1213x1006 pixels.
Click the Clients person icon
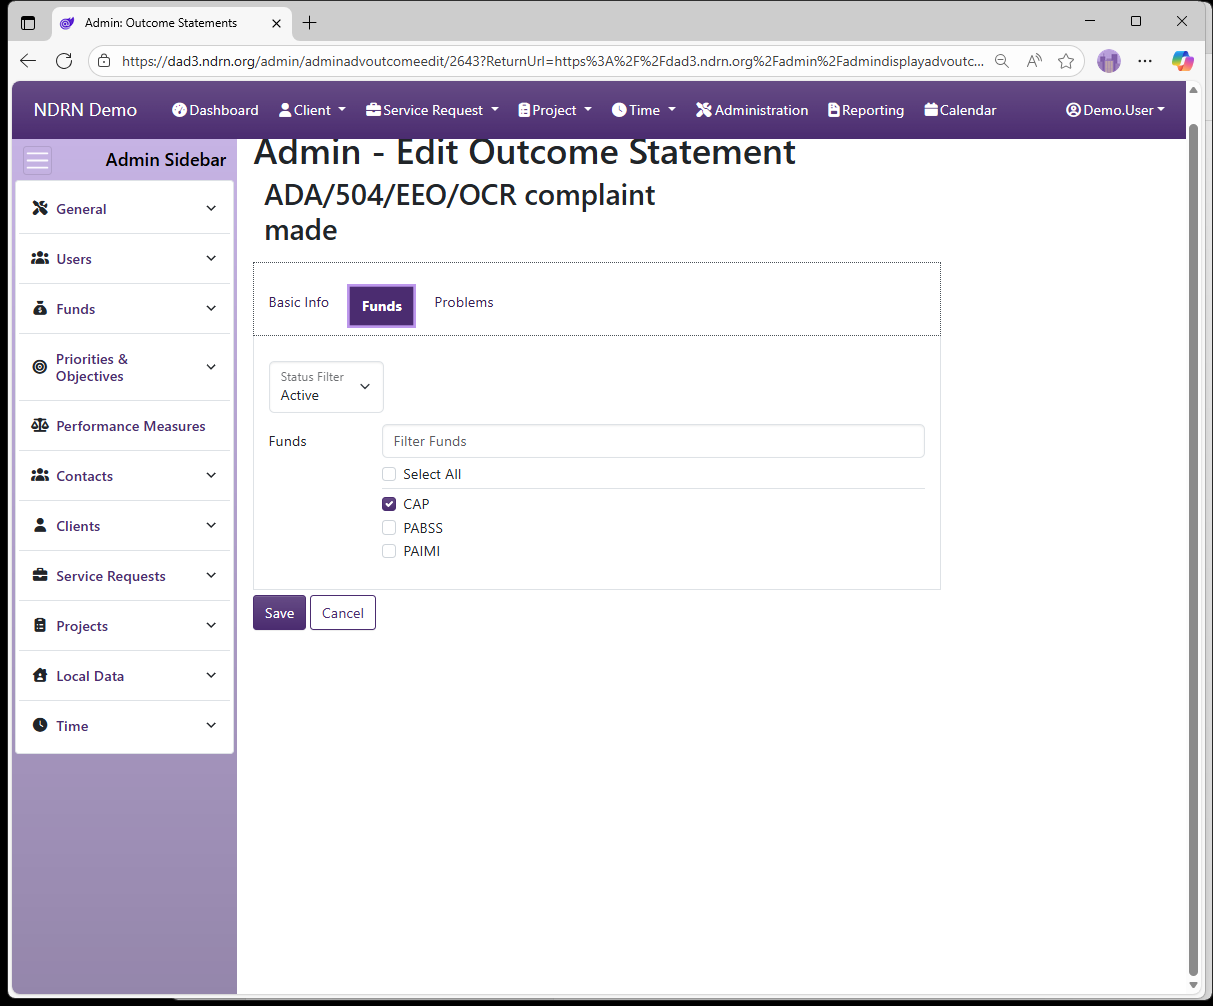40,525
